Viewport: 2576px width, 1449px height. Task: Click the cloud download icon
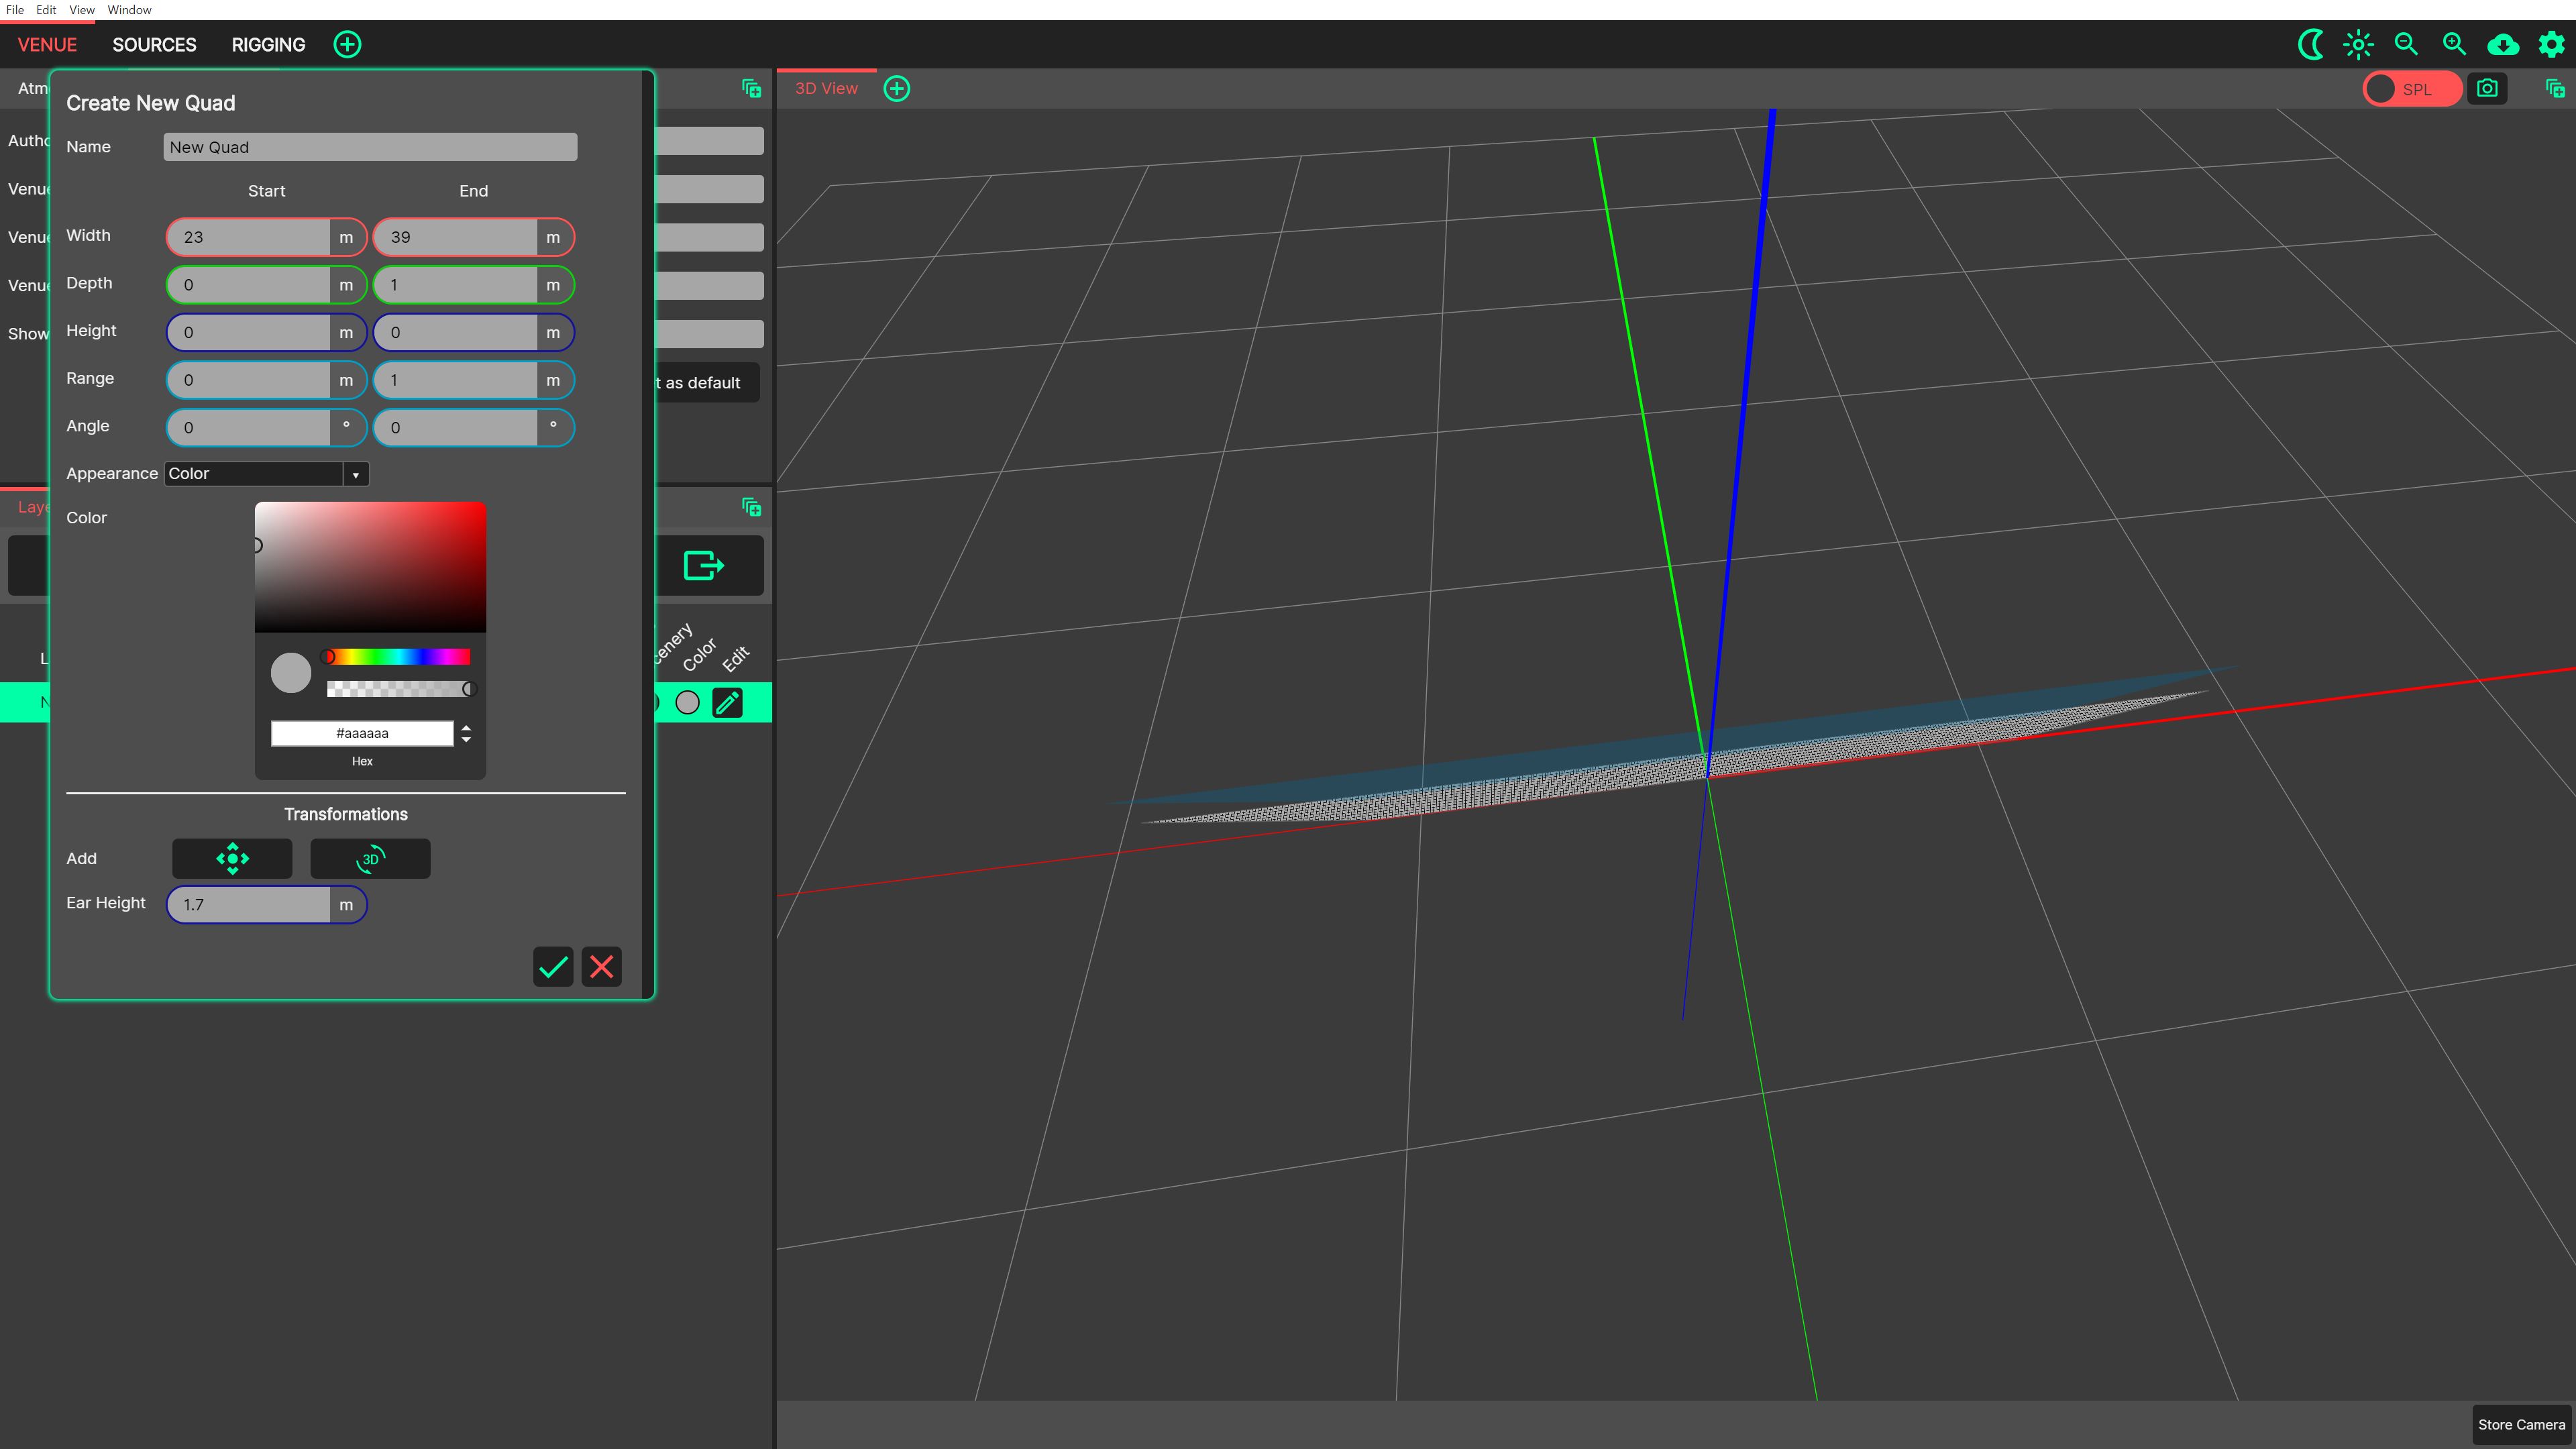point(2502,44)
